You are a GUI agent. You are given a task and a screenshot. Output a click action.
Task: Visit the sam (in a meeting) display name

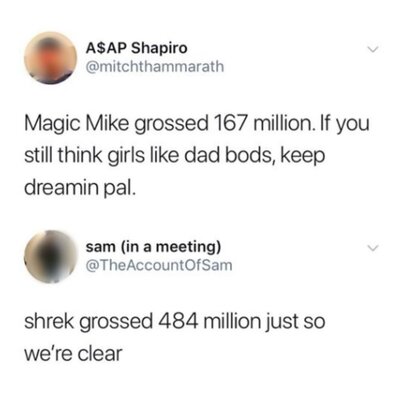153,247
